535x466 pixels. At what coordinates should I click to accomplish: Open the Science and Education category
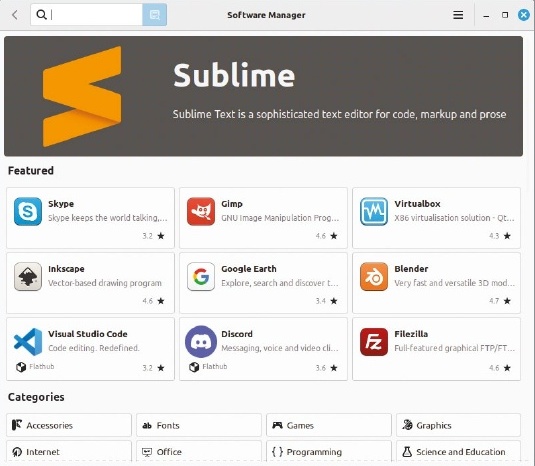pyautogui.click(x=459, y=451)
